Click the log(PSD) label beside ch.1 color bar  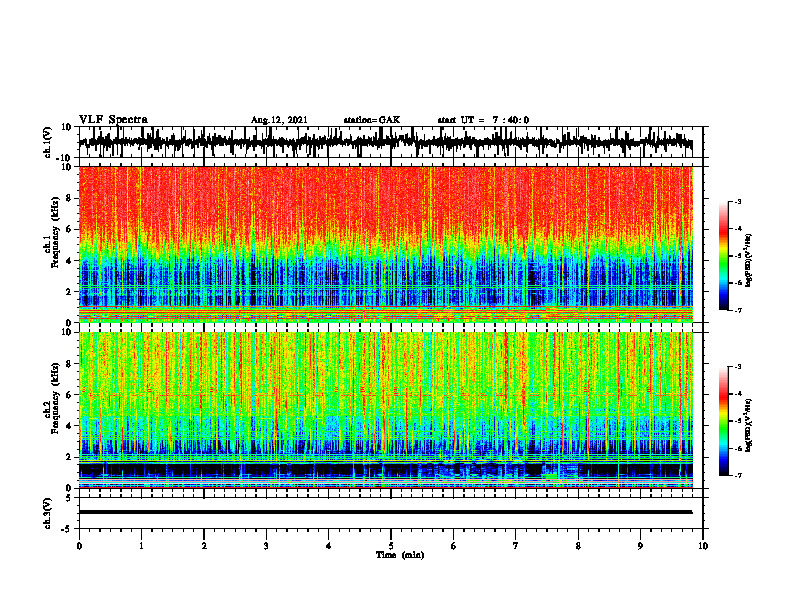749,260
